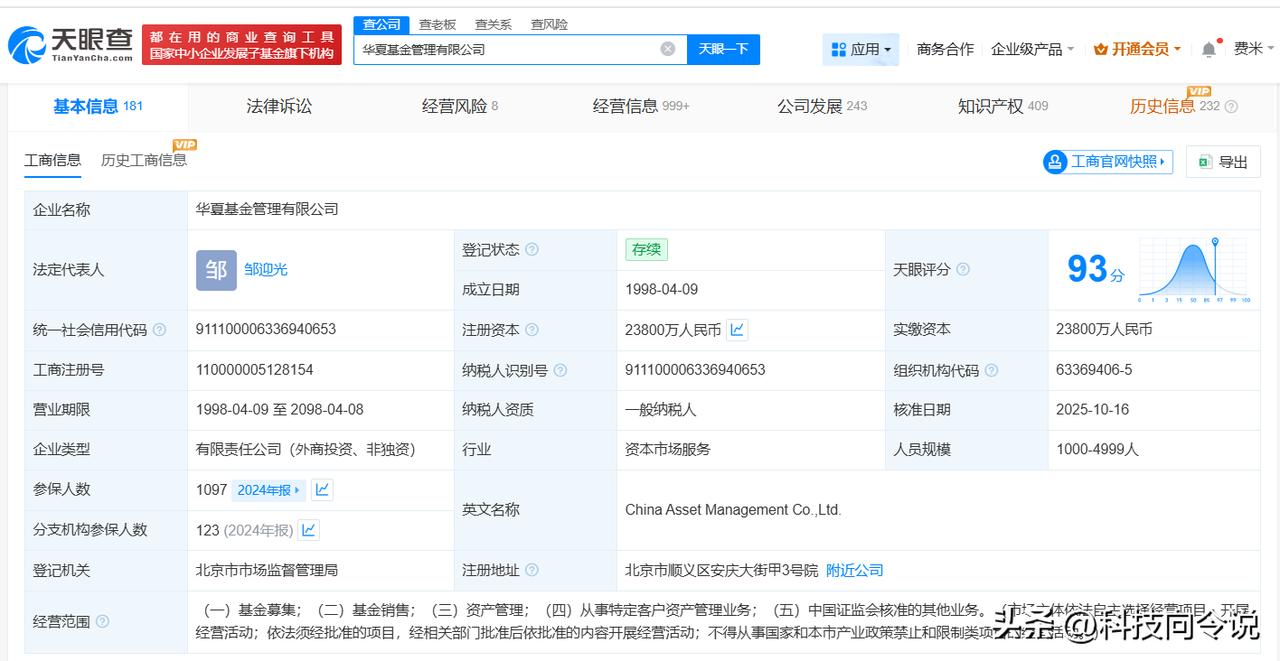Open the 历史信息 VIP tab
The width and height of the screenshot is (1280, 661).
coord(1175,106)
